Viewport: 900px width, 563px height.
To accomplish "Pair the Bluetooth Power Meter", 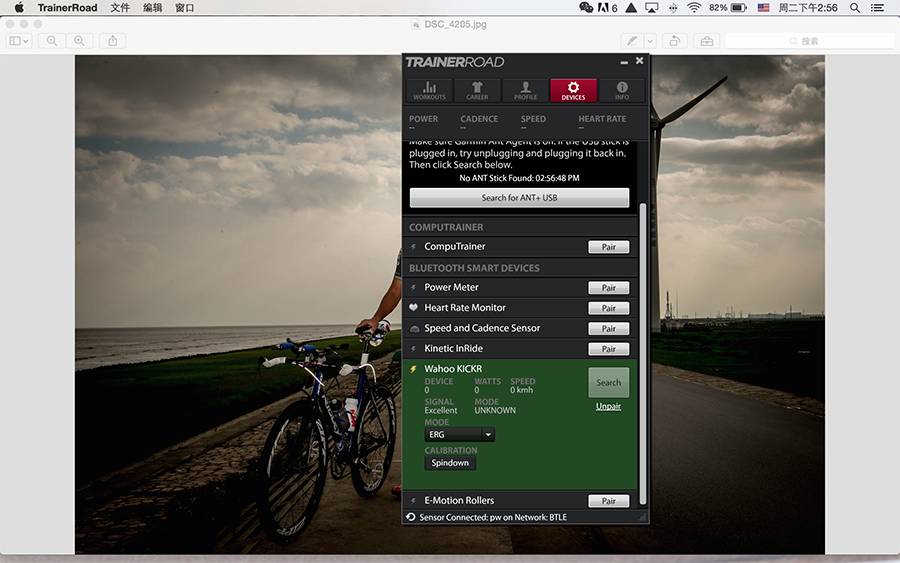I will click(x=608, y=288).
